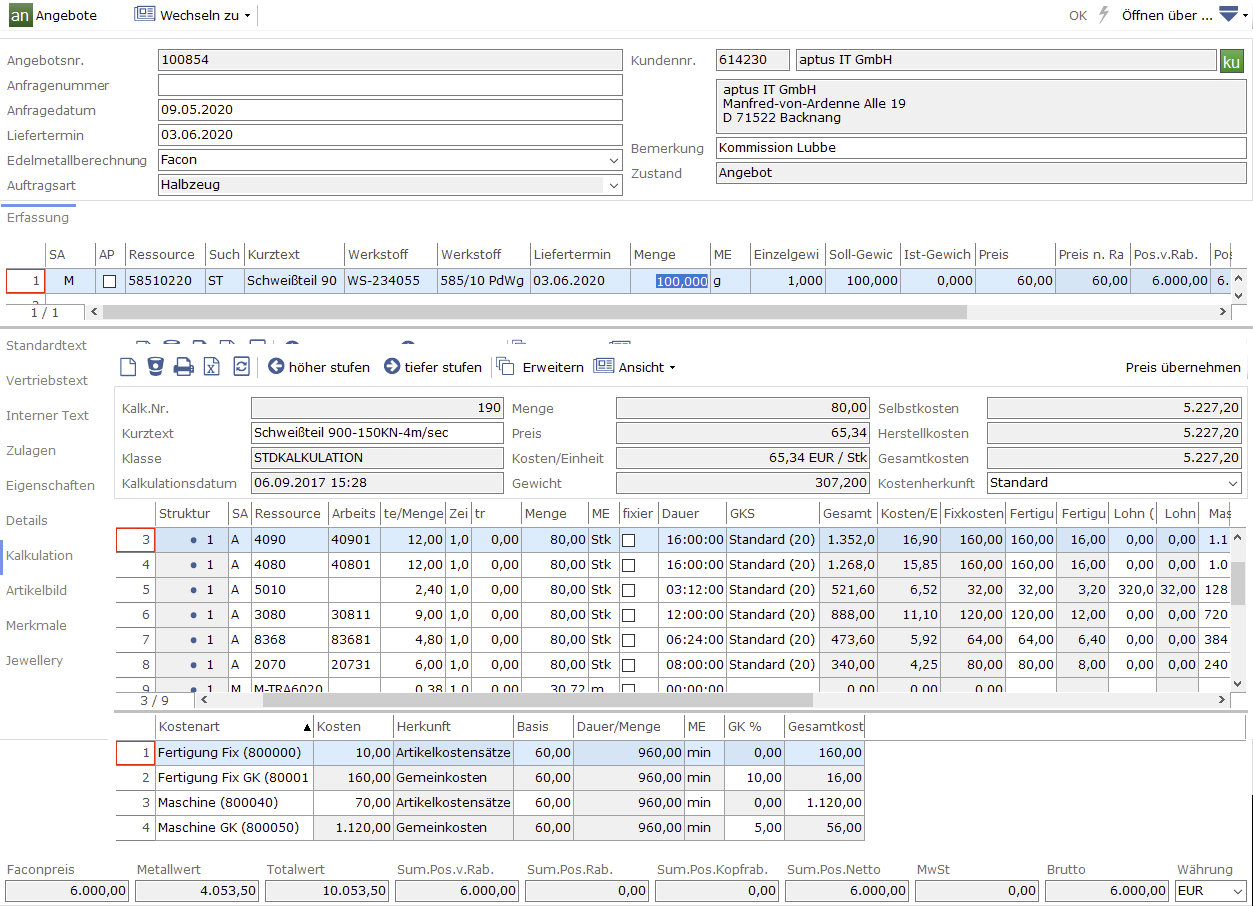The height and width of the screenshot is (906, 1253).
Task: Click the 'tiefer stufen' arrow icon
Action: tap(392, 367)
